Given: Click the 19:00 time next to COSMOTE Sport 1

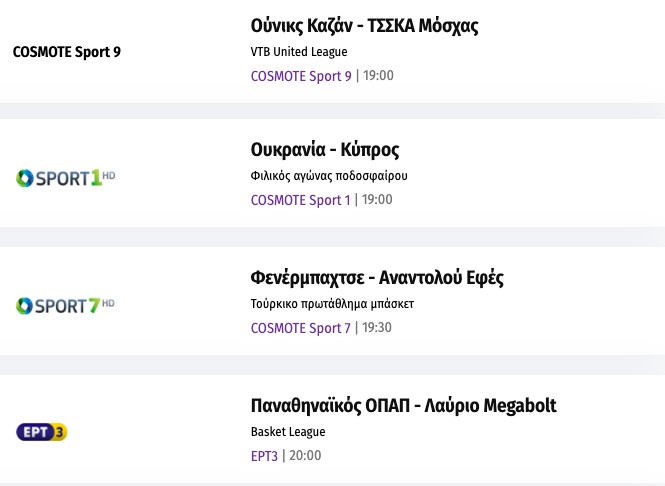Looking at the screenshot, I should pyautogui.click(x=378, y=200).
